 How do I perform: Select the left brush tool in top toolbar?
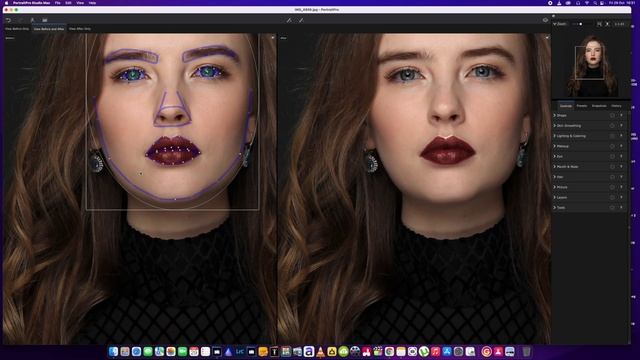289,20
